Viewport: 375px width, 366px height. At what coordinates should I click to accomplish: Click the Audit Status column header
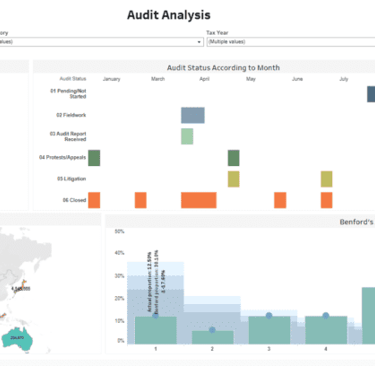[x=73, y=79]
